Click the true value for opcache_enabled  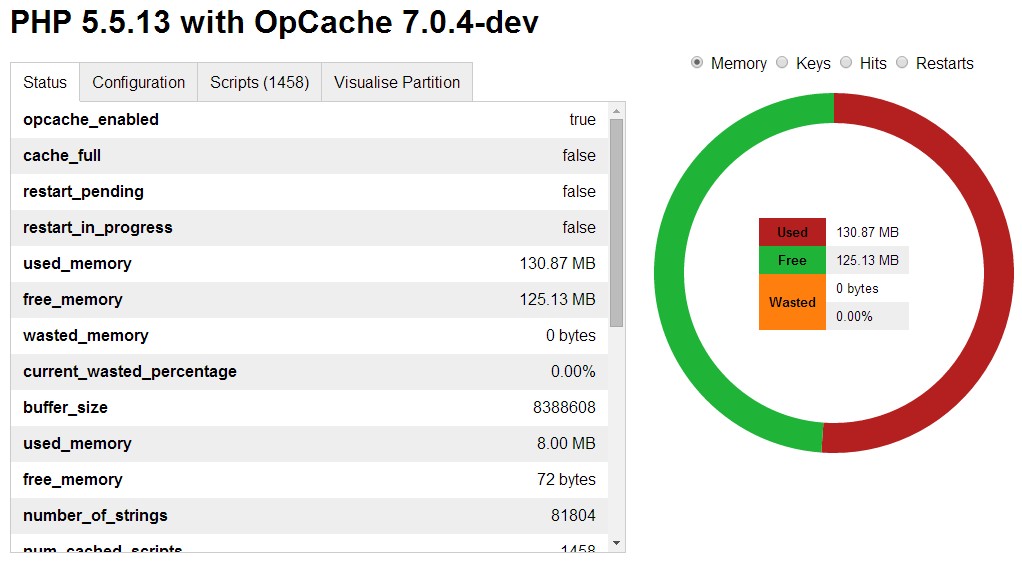point(583,119)
